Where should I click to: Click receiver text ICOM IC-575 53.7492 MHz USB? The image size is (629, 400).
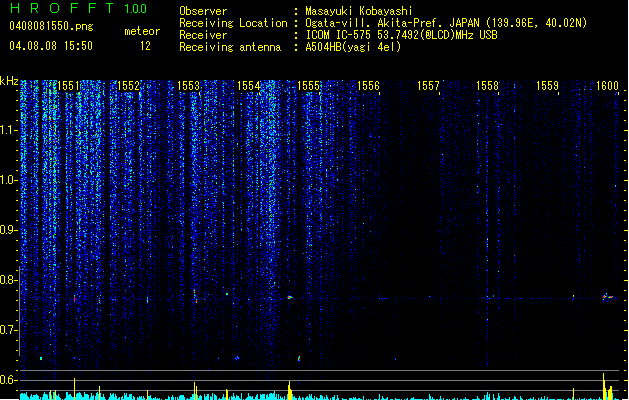click(402, 35)
